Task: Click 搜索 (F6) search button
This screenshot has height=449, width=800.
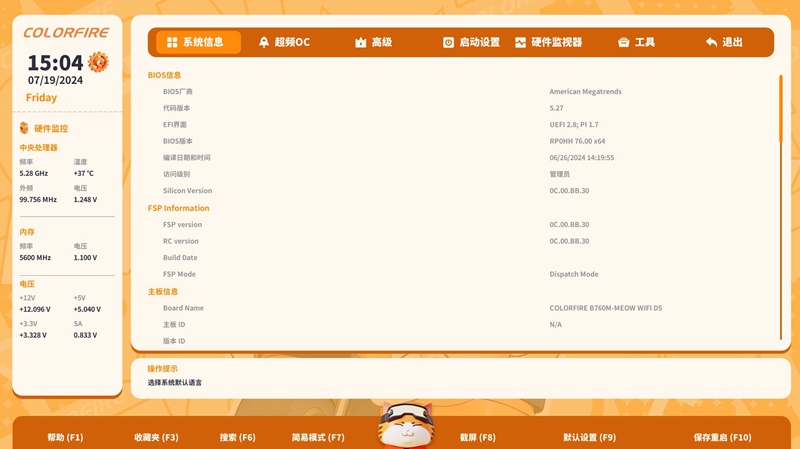Action: click(238, 437)
